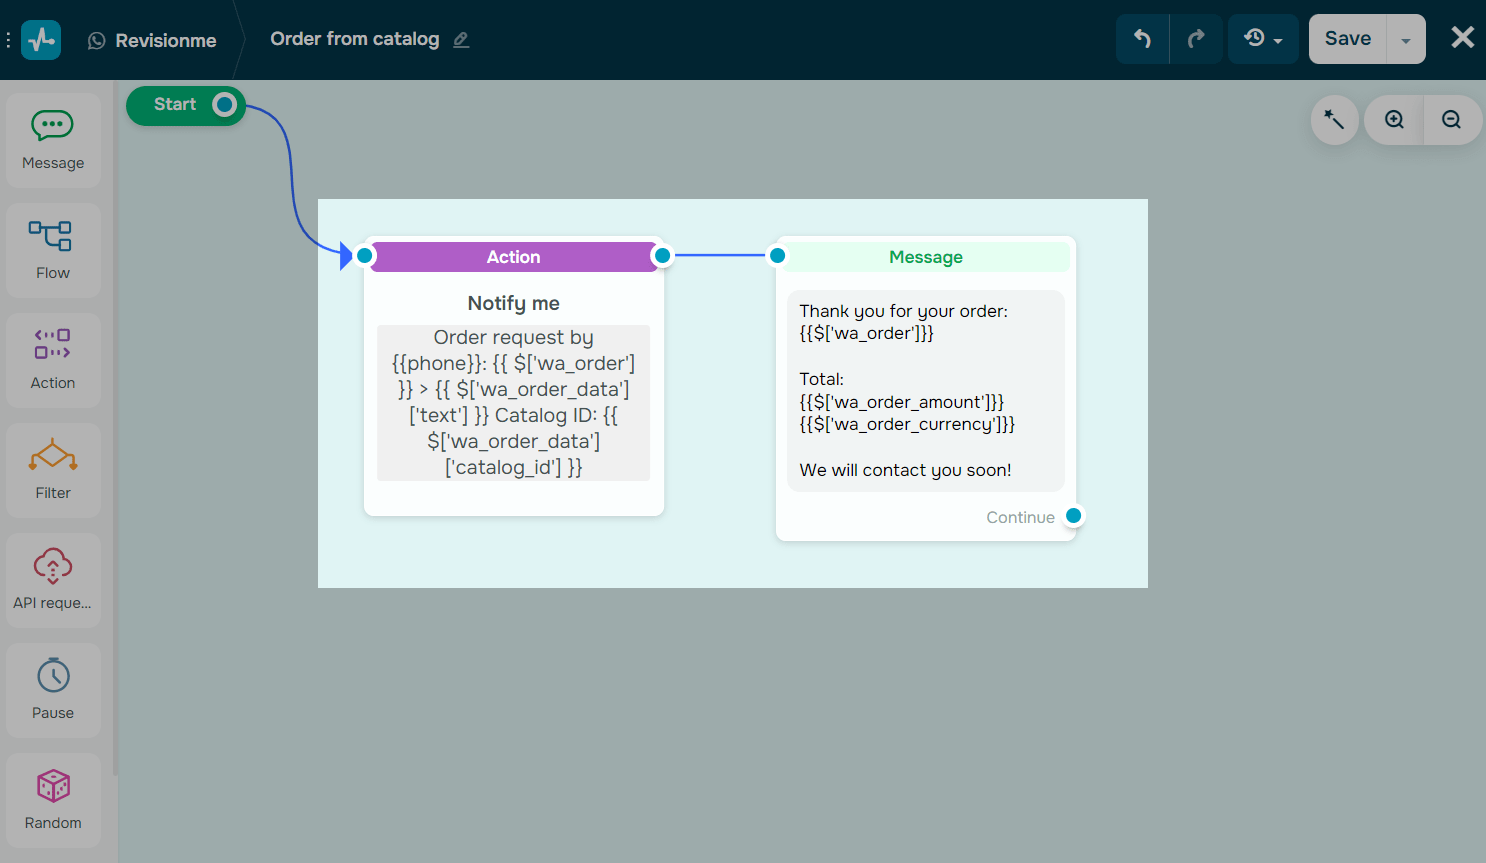The height and width of the screenshot is (863, 1486).
Task: Redo the last undone change
Action: point(1196,39)
